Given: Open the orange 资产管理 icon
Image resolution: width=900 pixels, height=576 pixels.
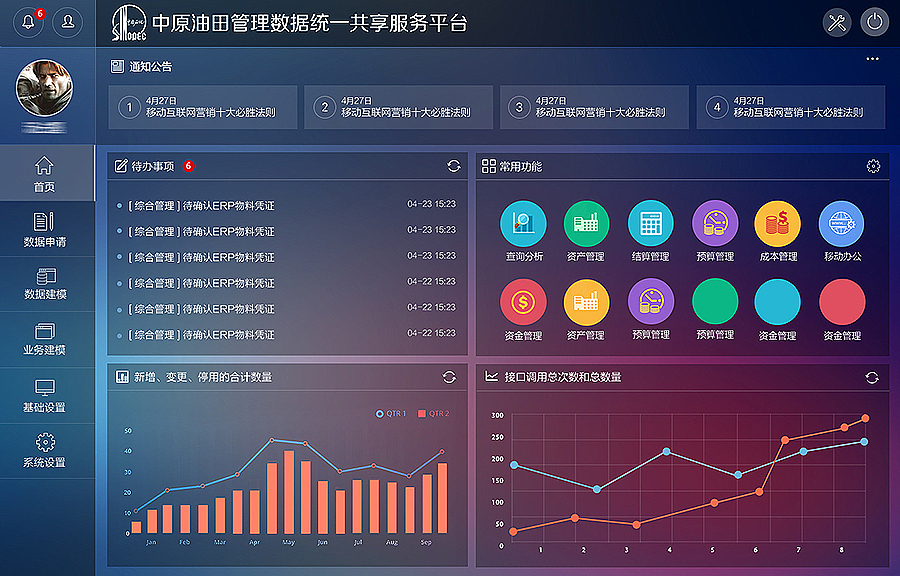Looking at the screenshot, I should click(x=586, y=302).
